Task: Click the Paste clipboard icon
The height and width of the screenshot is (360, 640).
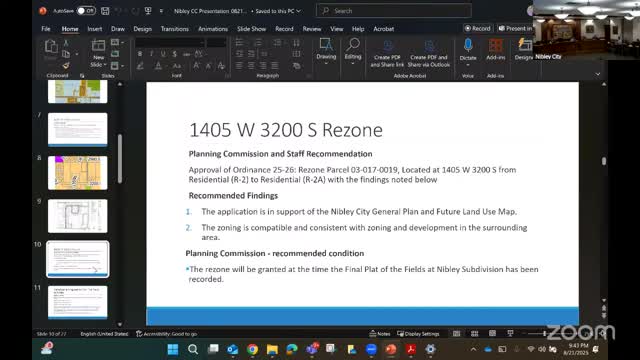Action: [x=51, y=47]
